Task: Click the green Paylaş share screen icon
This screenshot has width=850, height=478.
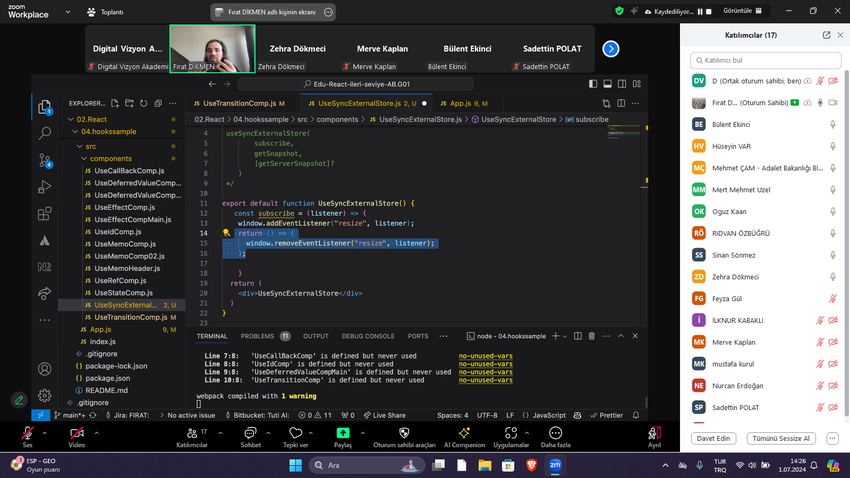Action: (x=343, y=432)
